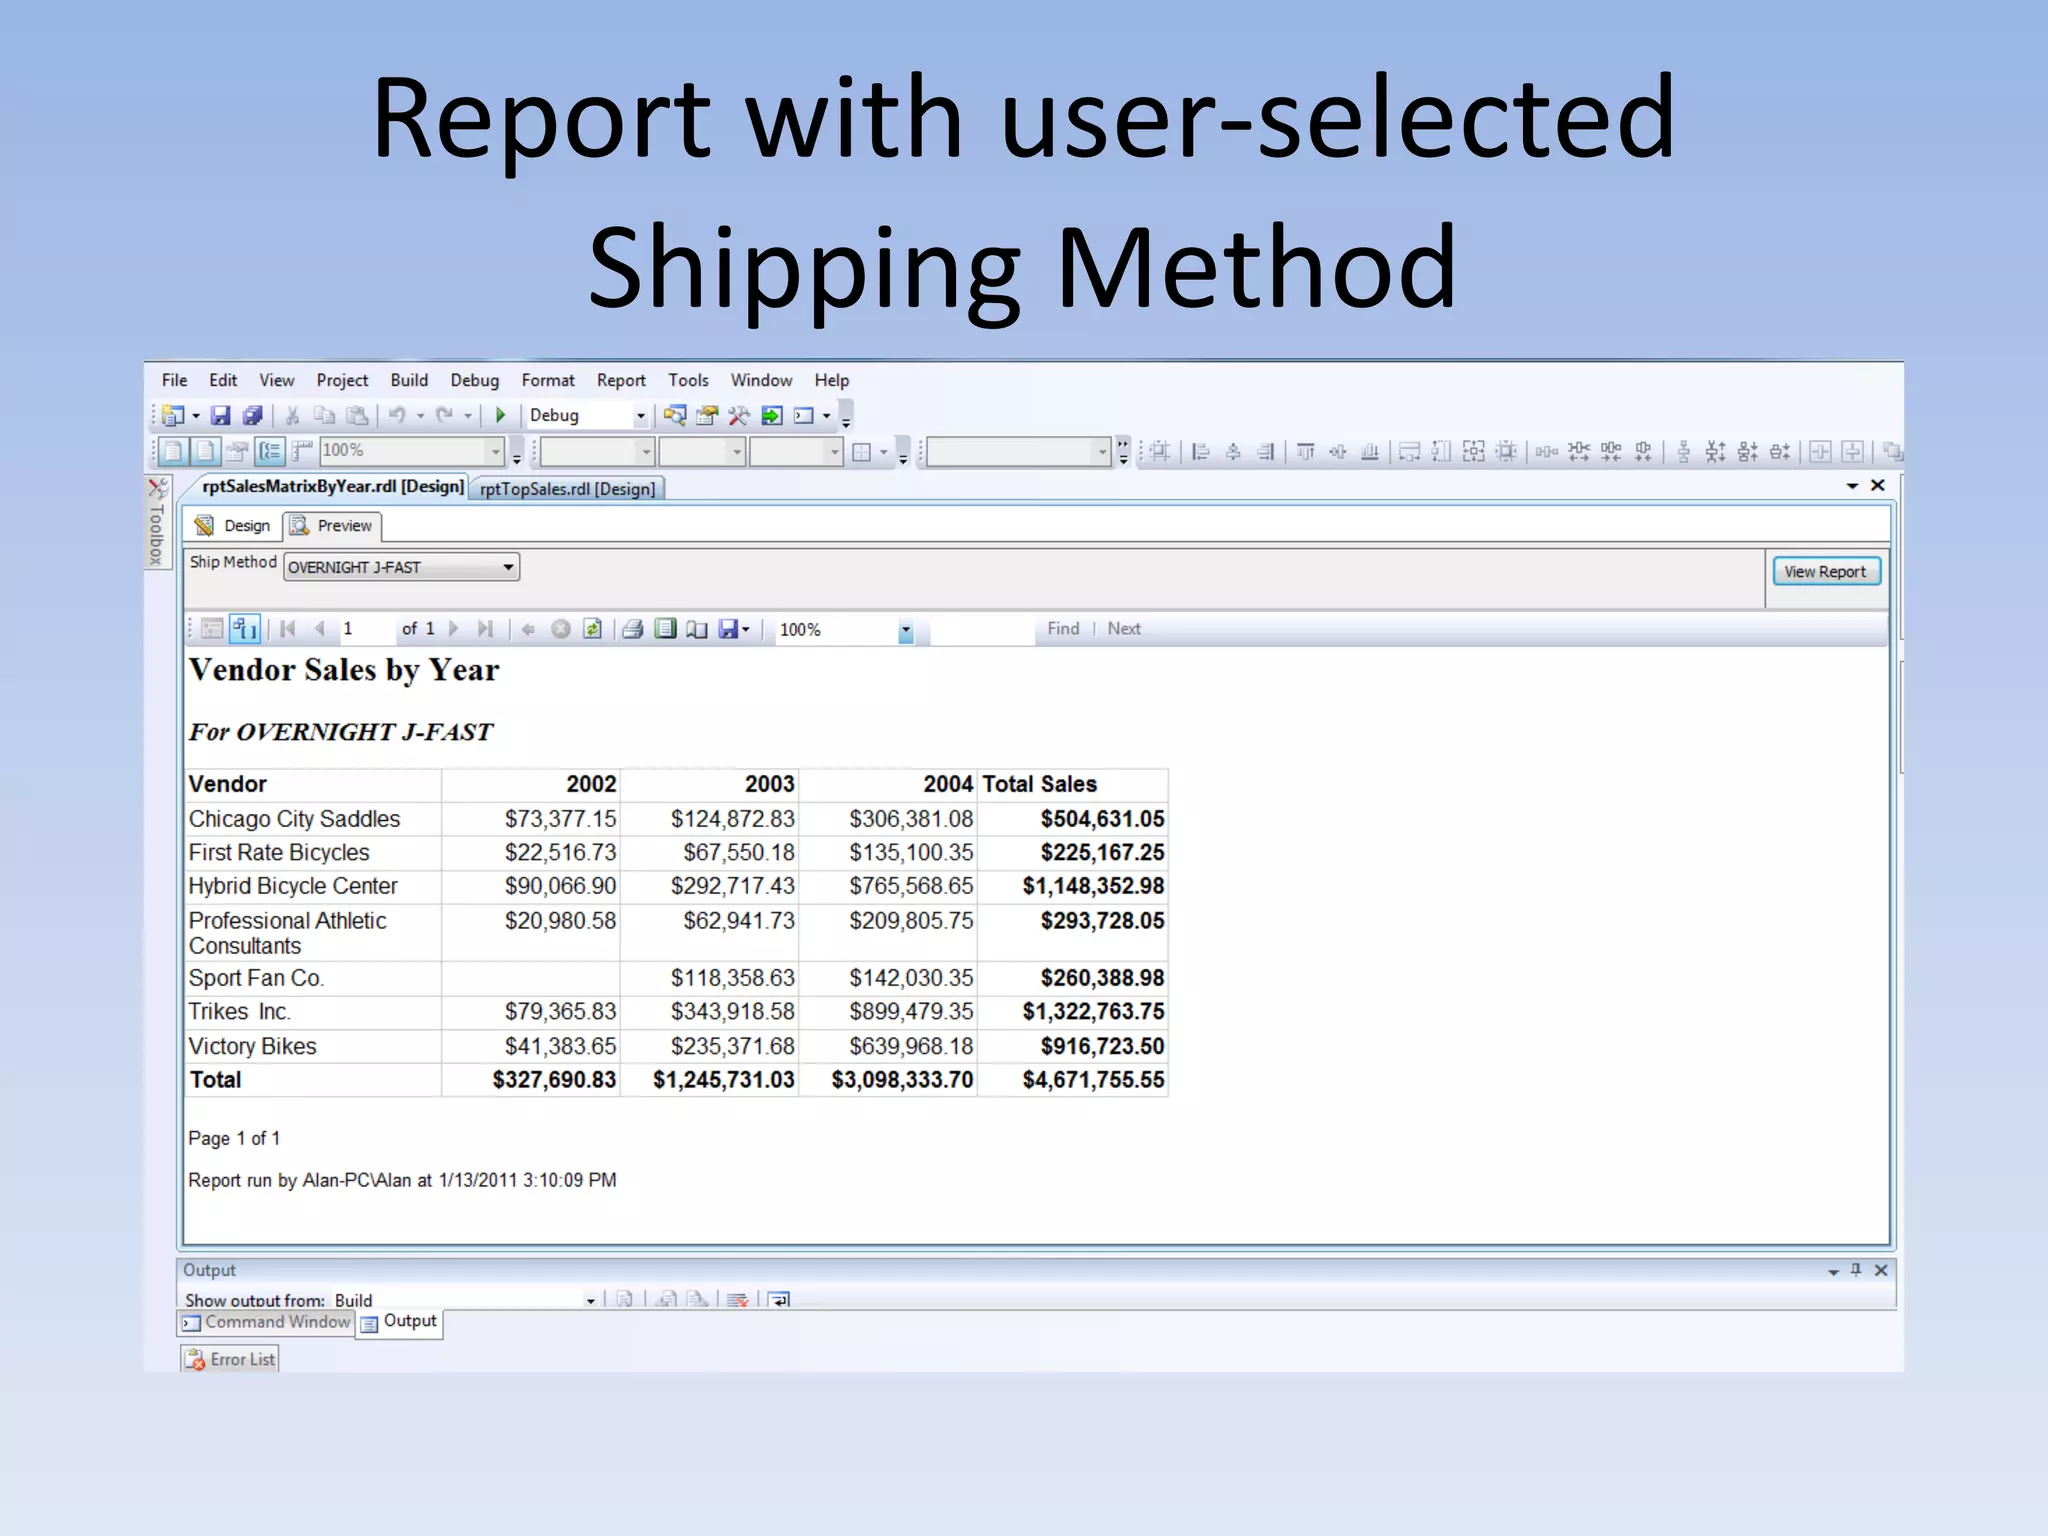
Task: Click the green arrow Start Page icon
Action: (x=771, y=415)
